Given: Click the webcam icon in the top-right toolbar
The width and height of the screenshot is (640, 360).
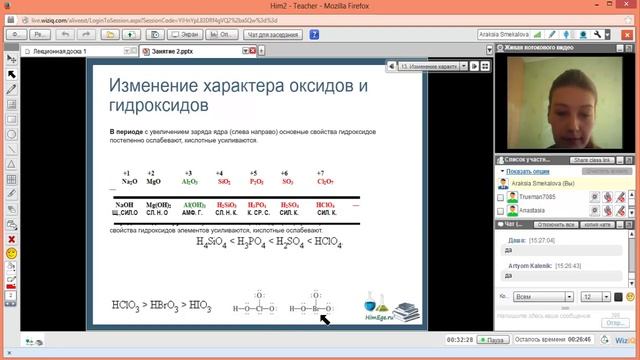Looking at the screenshot, I should click(x=583, y=35).
